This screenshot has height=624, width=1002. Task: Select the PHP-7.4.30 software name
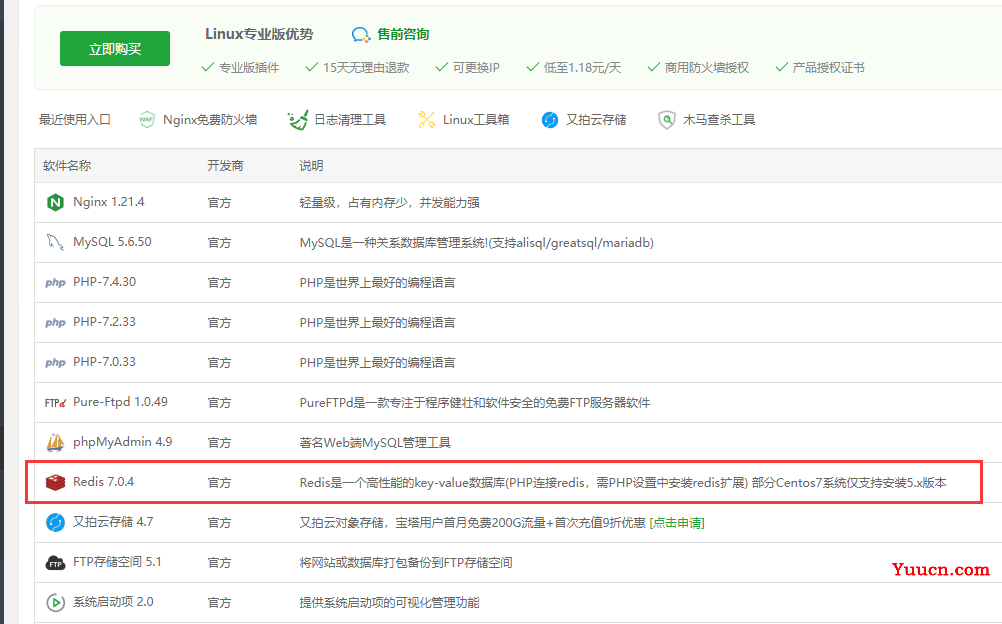[105, 282]
